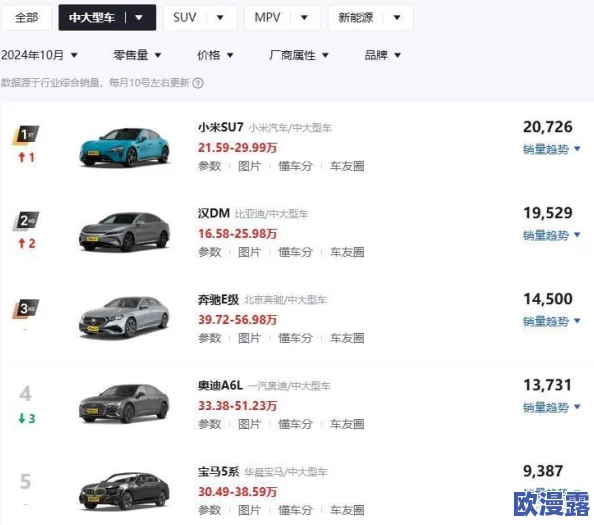594x525 pixels.
Task: Open 车友圈 for 奔驰E级
Action: [347, 338]
